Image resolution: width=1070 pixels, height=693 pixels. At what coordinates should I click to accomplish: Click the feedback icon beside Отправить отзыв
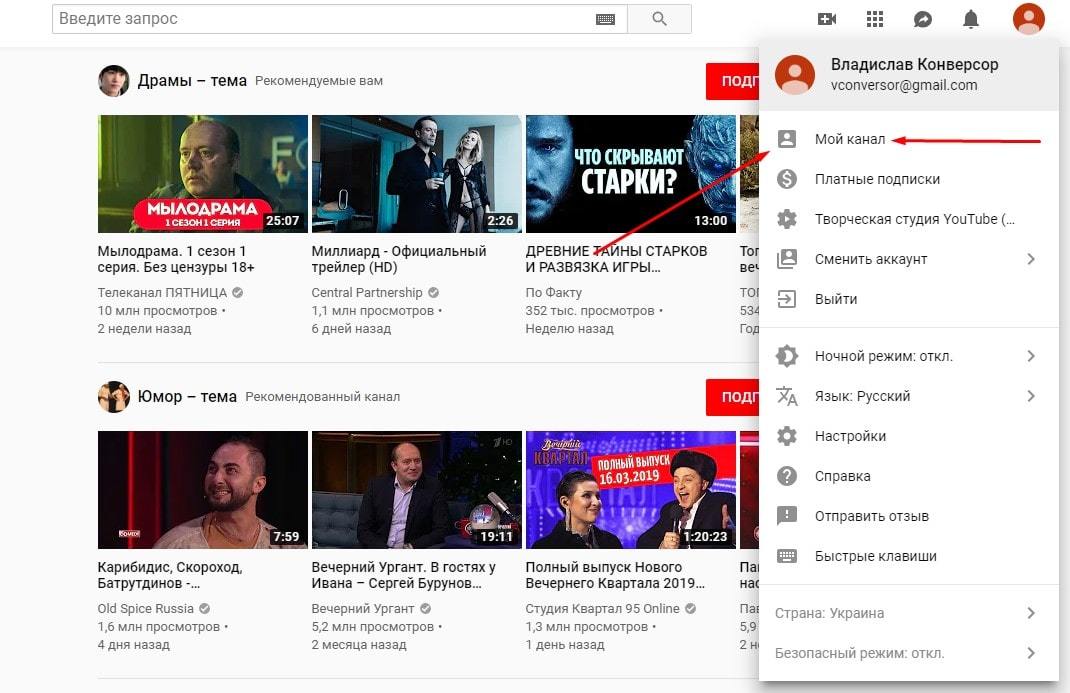[787, 516]
